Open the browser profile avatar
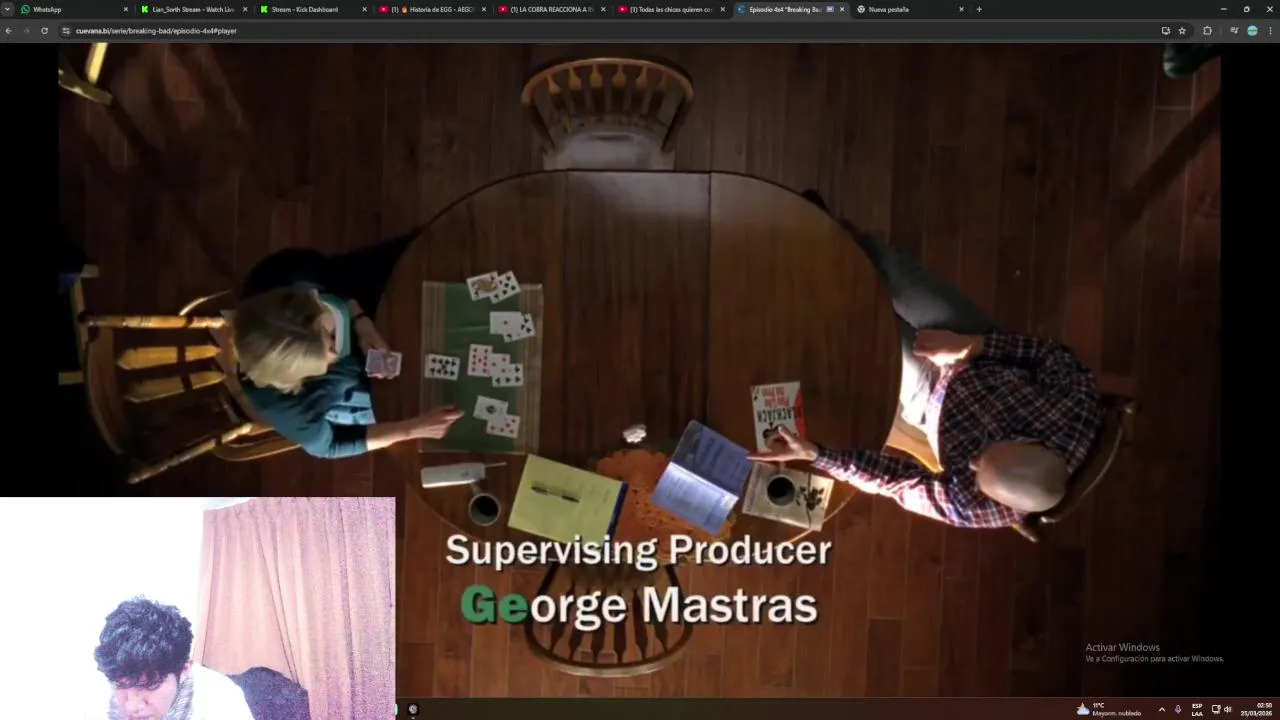Screen dimensions: 1280x720 [1252, 31]
